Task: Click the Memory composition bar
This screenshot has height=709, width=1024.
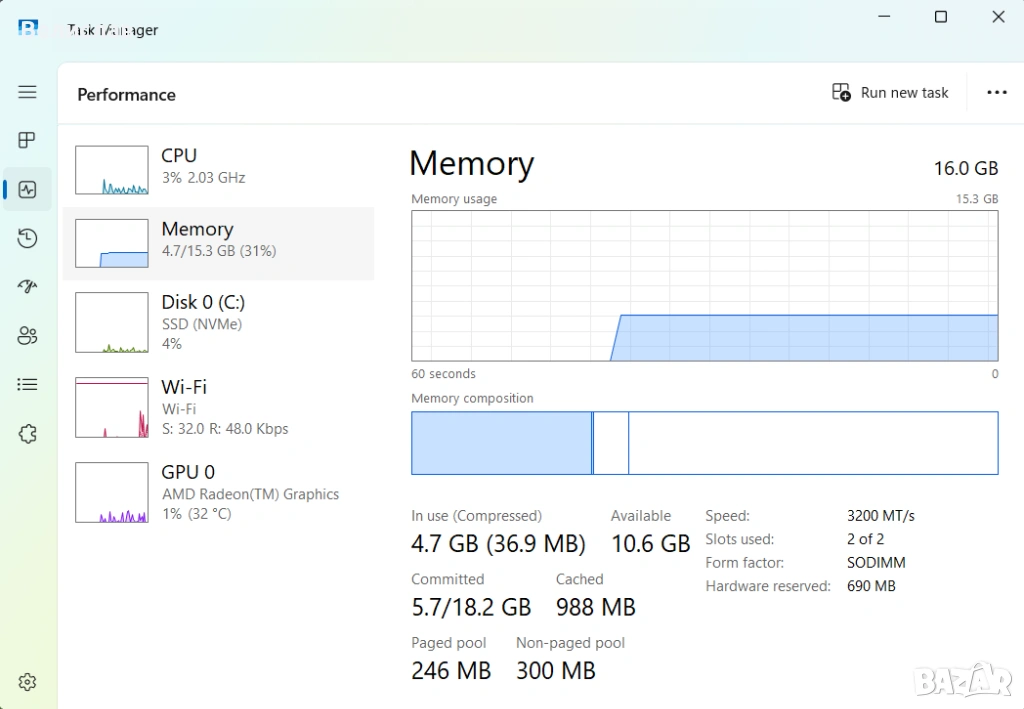Action: (x=704, y=443)
